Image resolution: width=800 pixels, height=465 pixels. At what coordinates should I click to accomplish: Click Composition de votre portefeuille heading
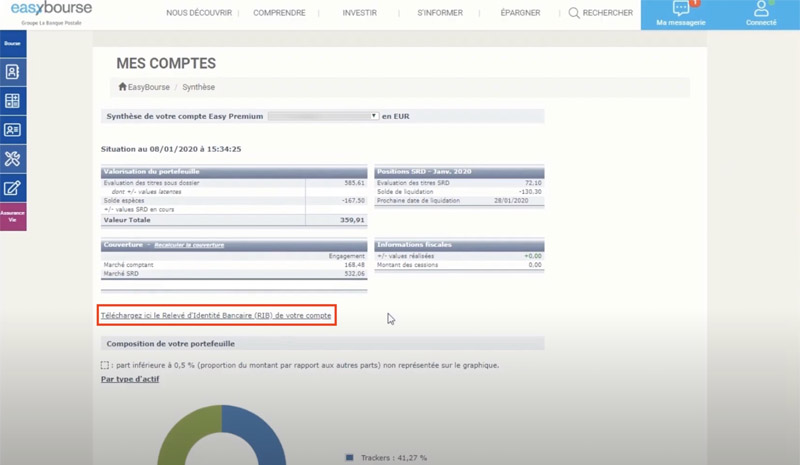(x=170, y=344)
